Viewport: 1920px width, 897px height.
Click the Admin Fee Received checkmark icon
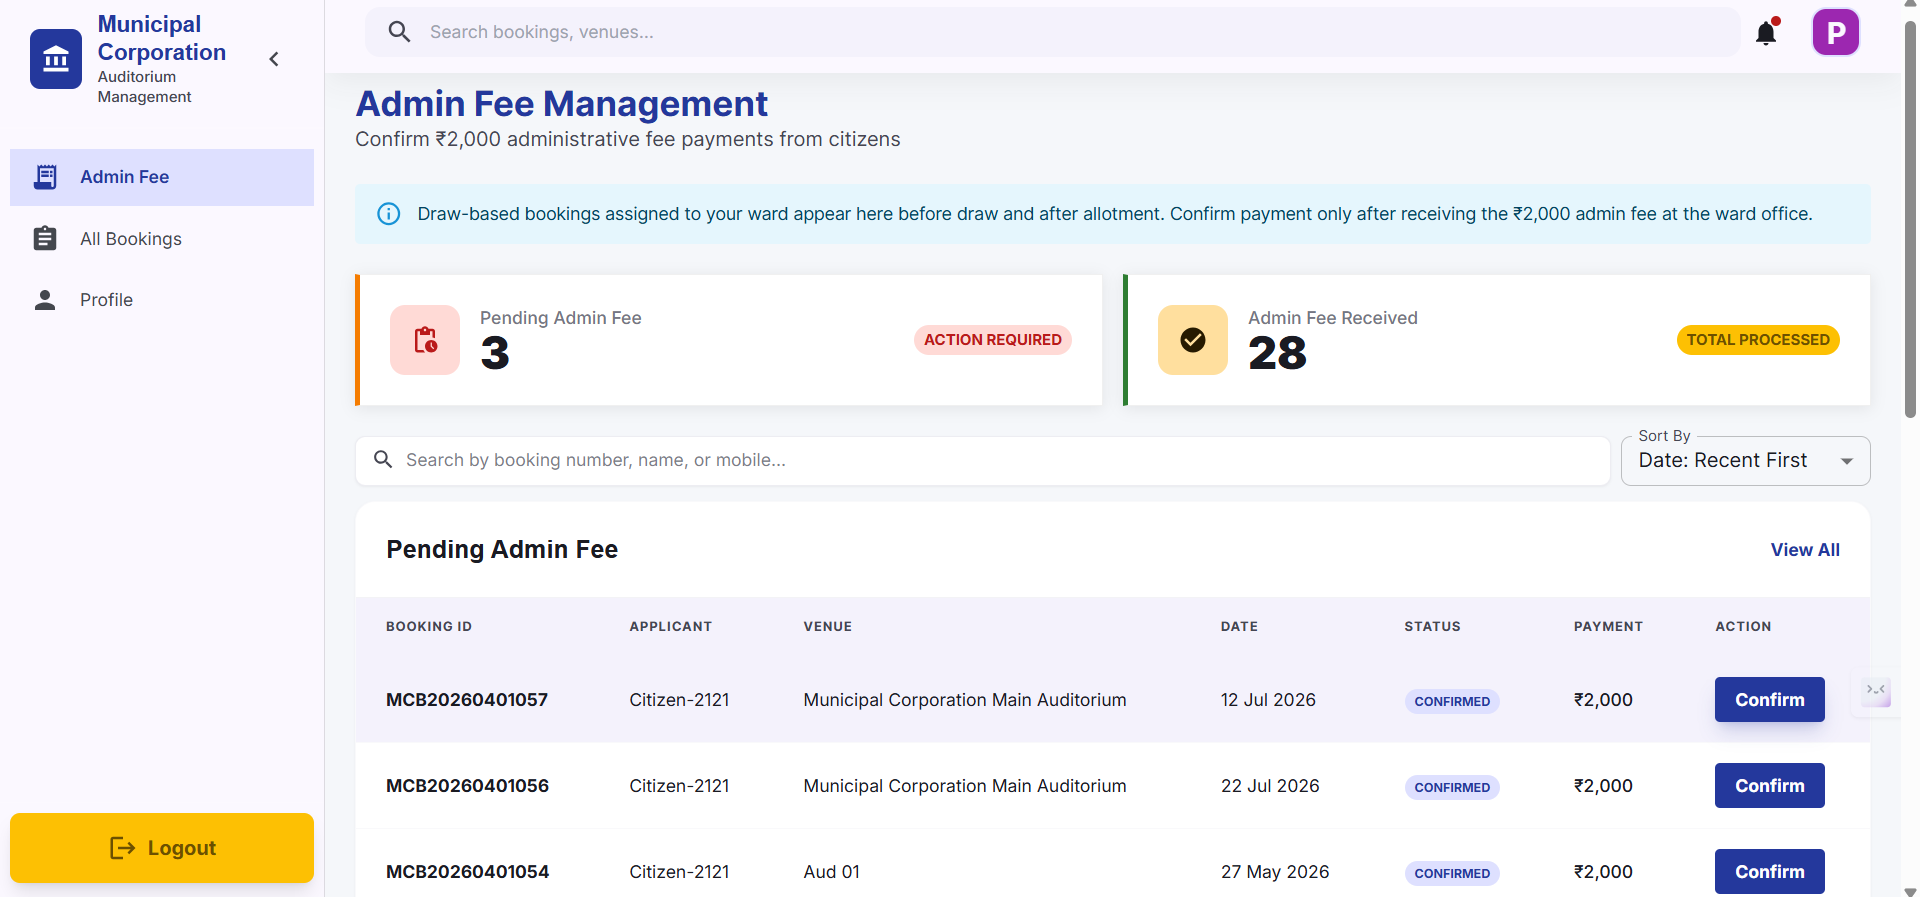click(1193, 340)
